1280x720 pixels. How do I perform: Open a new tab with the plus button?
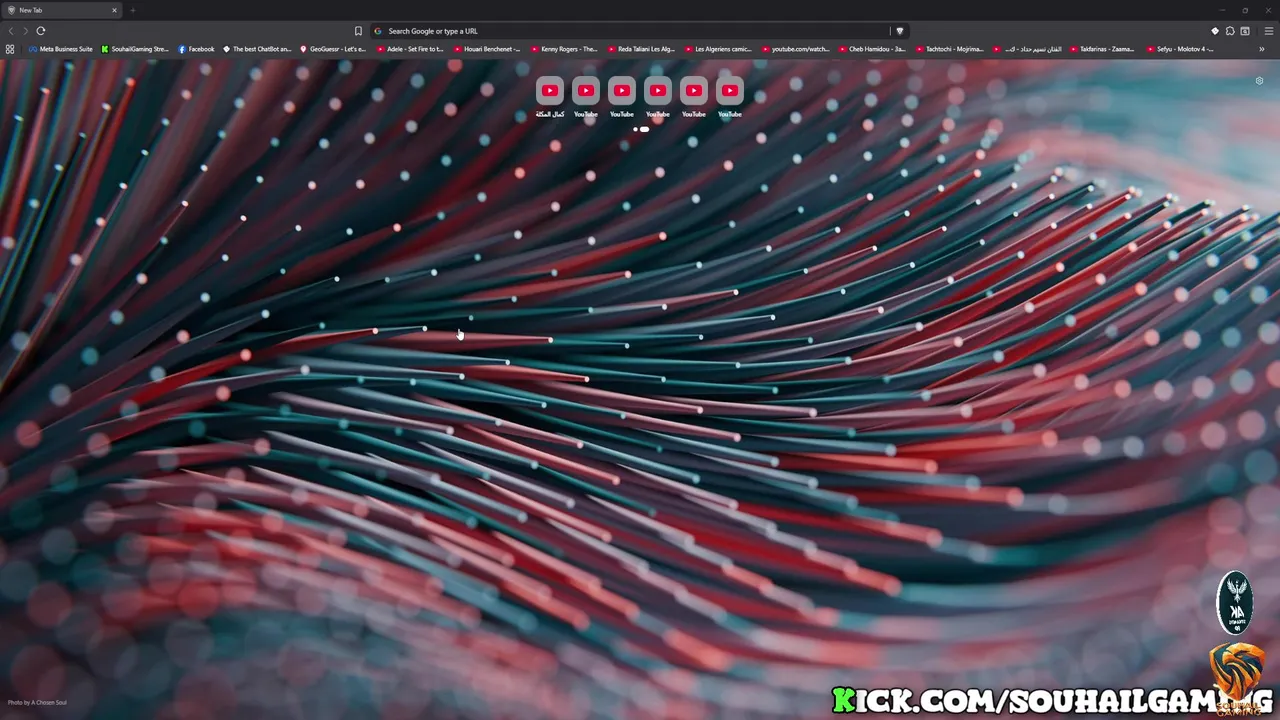click(132, 10)
